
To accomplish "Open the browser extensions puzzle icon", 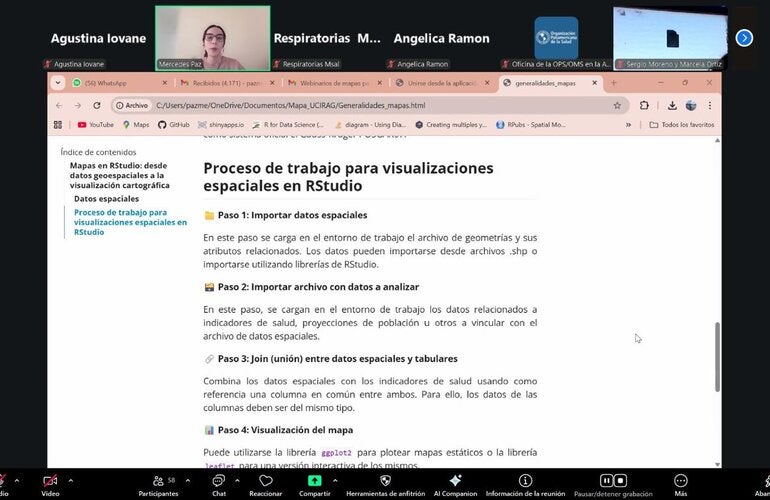I will coord(644,105).
